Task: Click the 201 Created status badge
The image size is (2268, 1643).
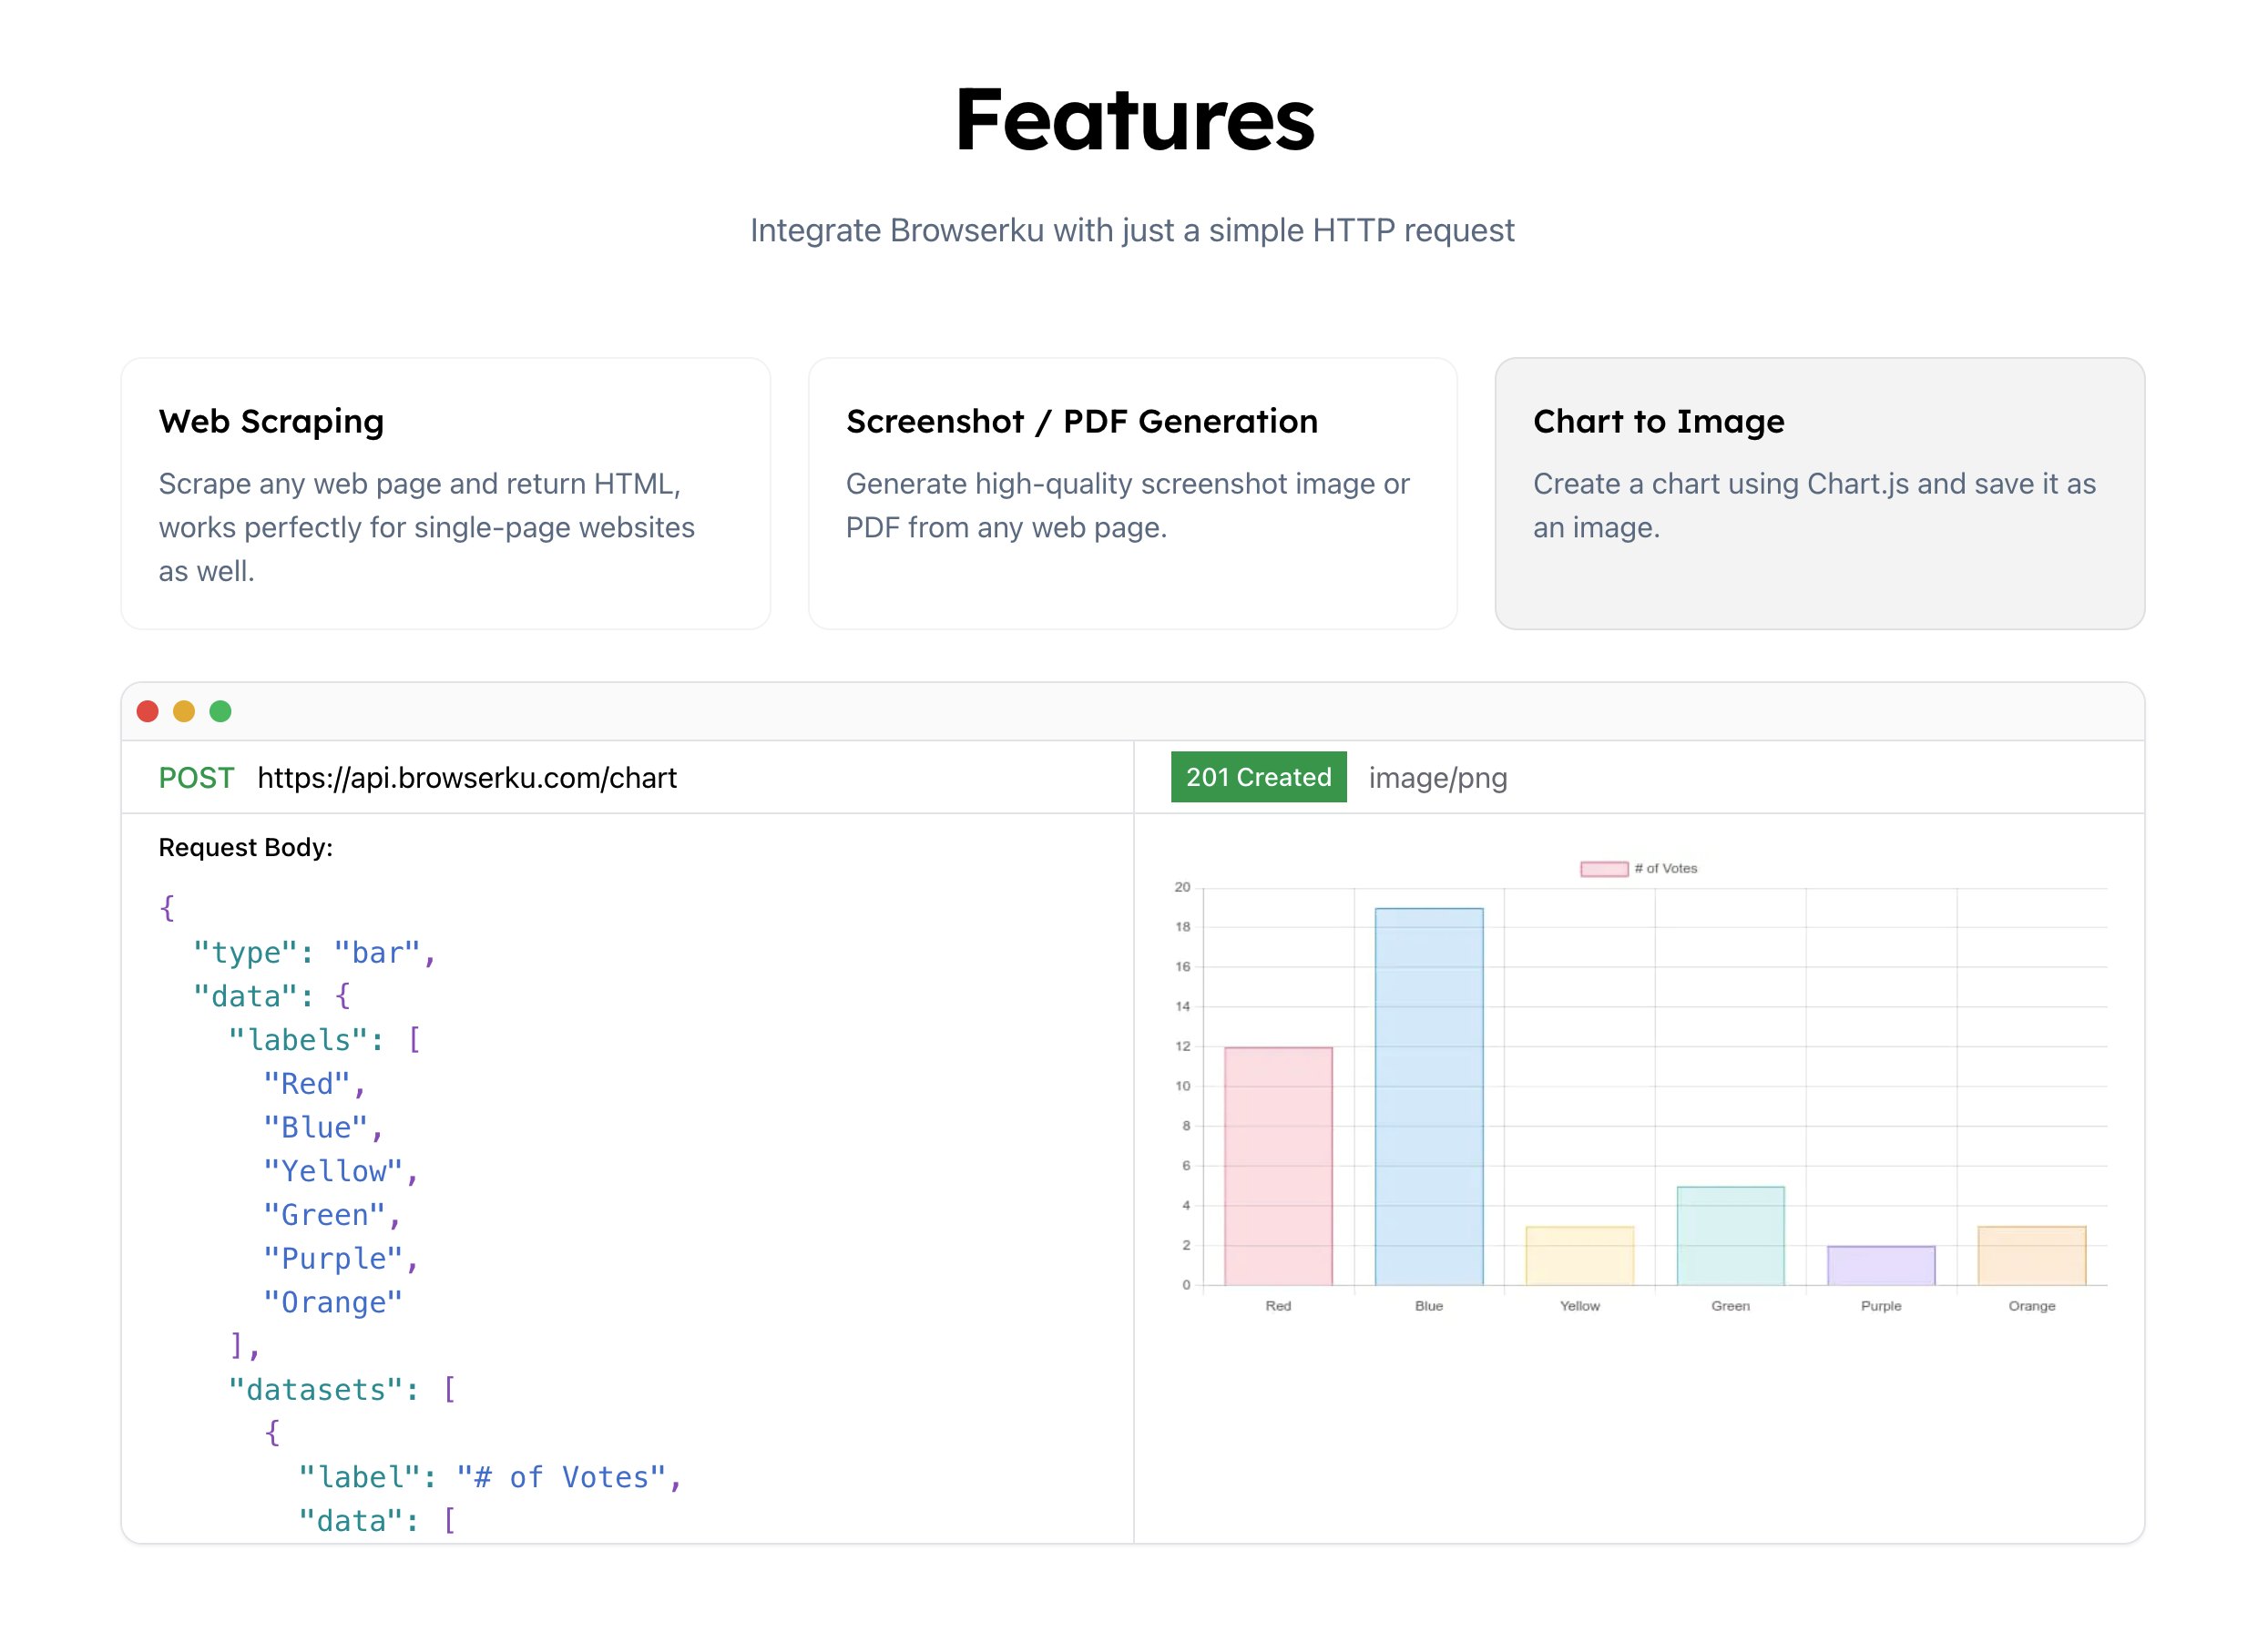Action: tap(1258, 777)
